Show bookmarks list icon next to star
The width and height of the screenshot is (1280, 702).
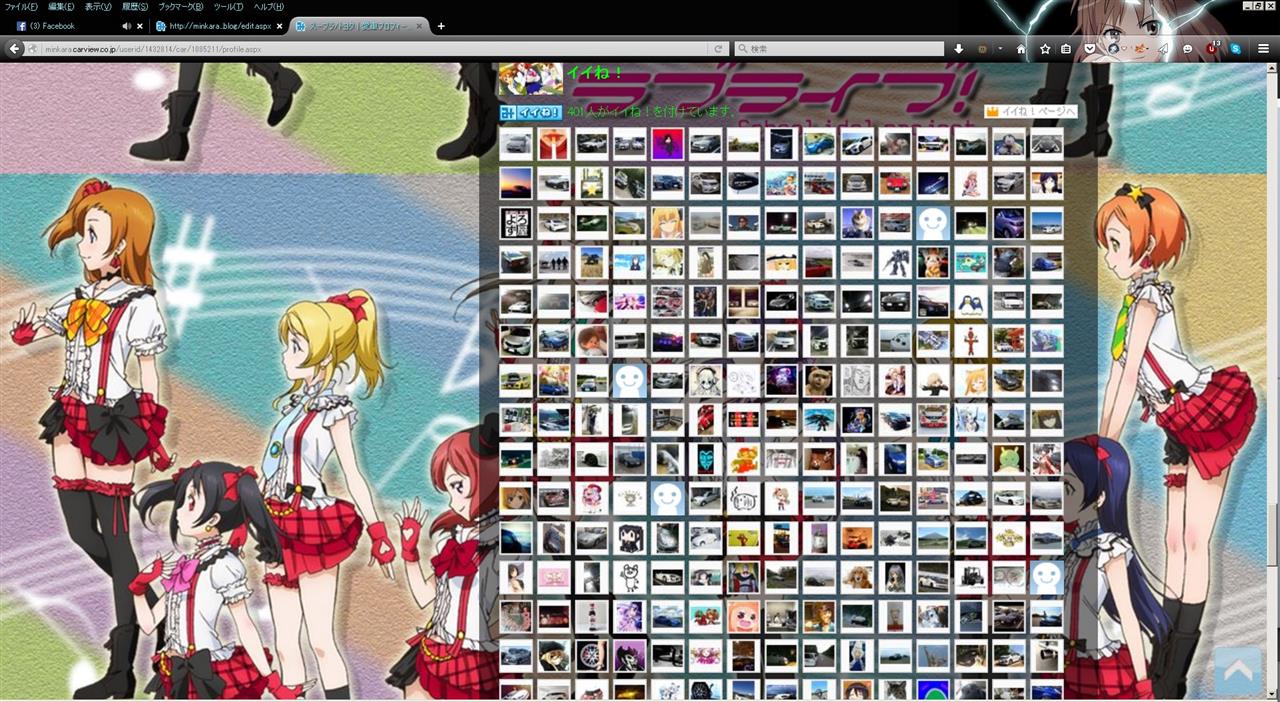click(1066, 48)
